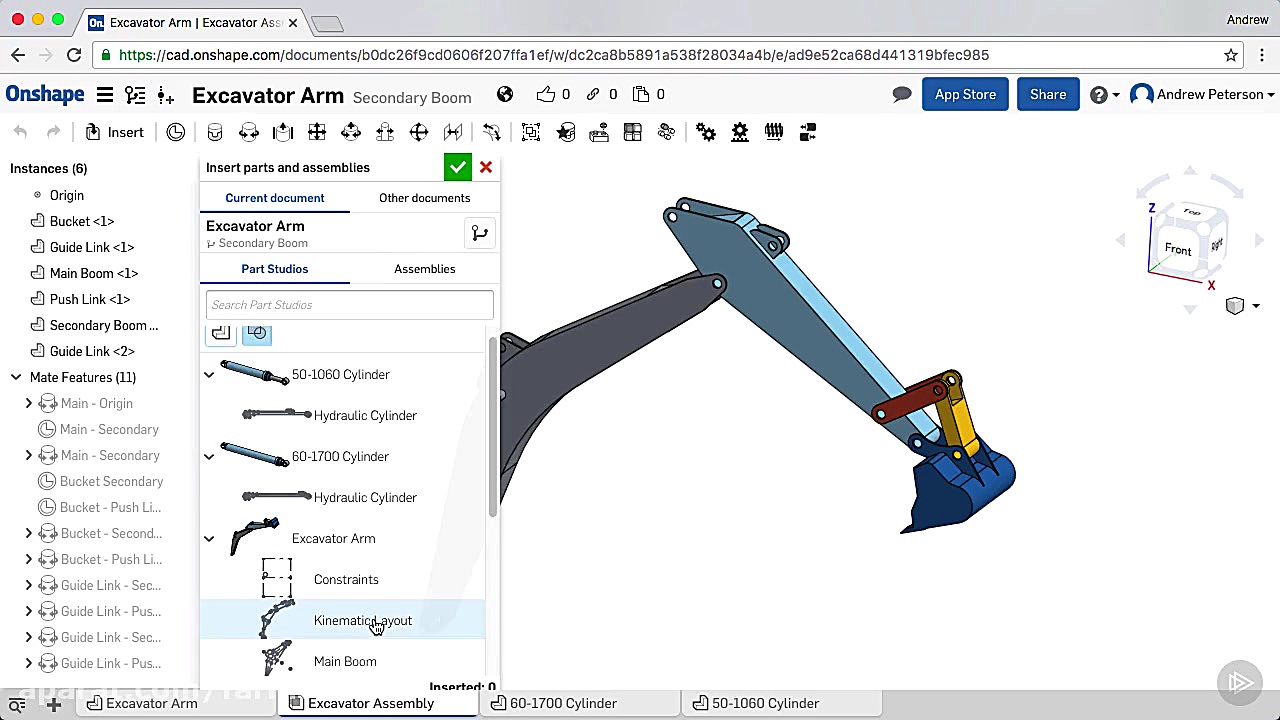This screenshot has width=1280, height=720.
Task: Click the Fastened mate tool icon
Action: 215,132
